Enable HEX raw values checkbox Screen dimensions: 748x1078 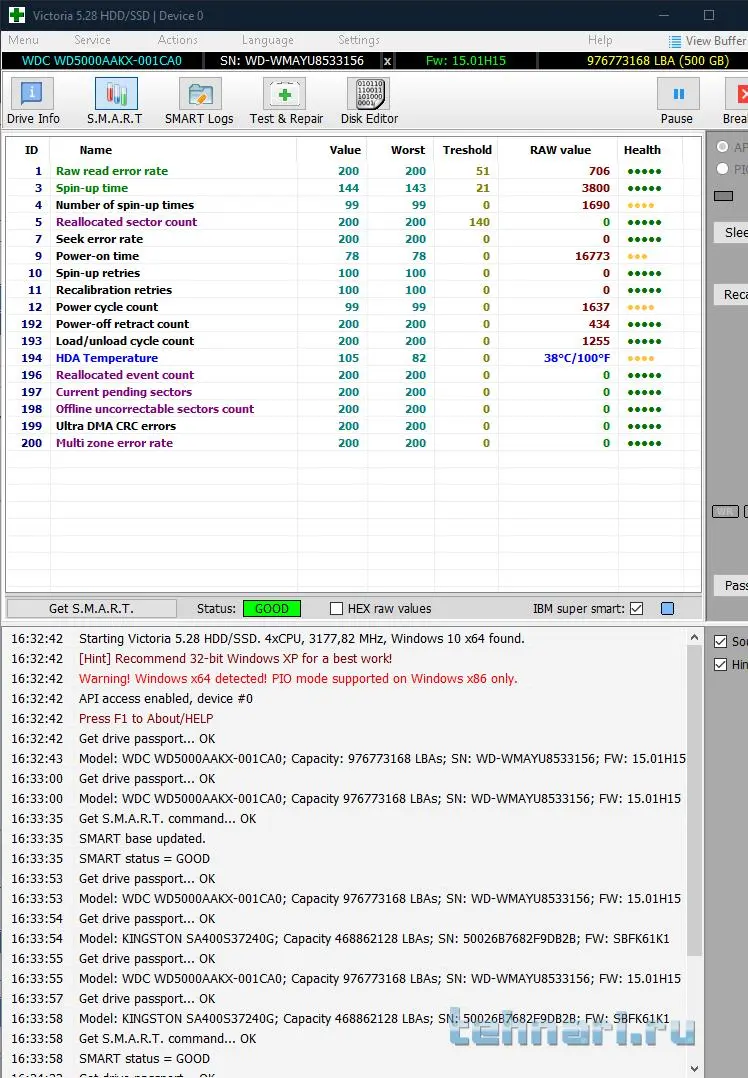[336, 608]
